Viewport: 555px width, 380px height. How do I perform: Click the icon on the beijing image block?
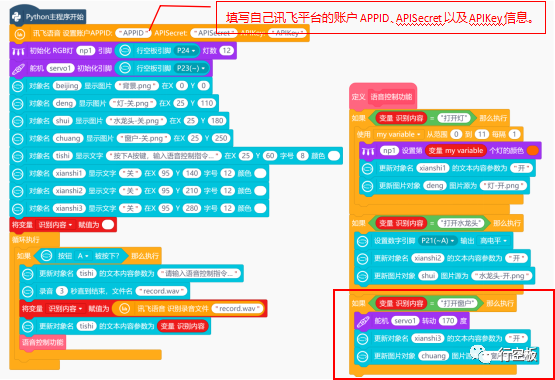click(x=18, y=86)
